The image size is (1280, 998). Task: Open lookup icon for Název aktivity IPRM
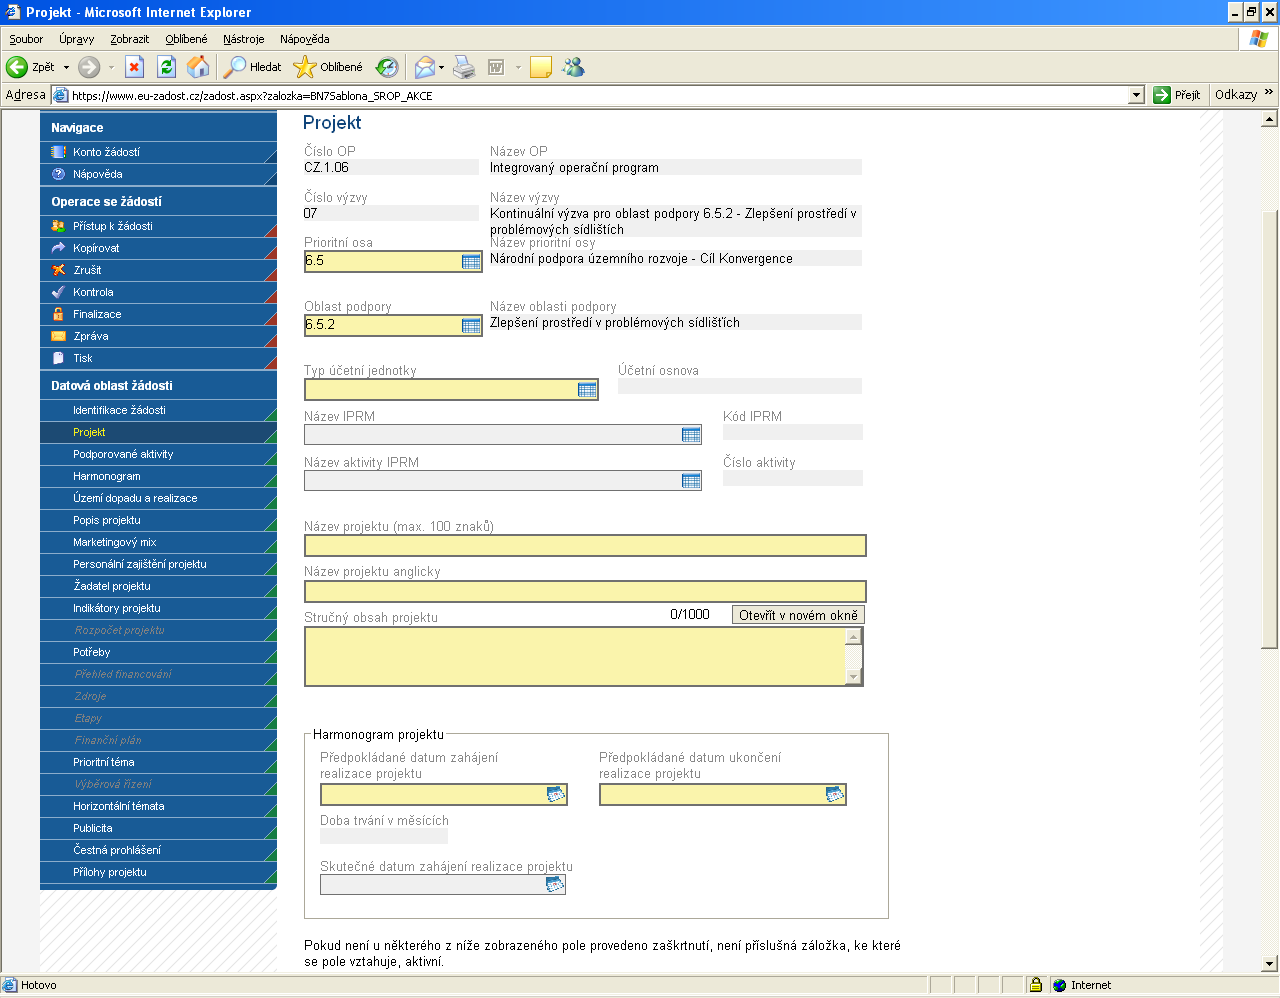point(691,480)
